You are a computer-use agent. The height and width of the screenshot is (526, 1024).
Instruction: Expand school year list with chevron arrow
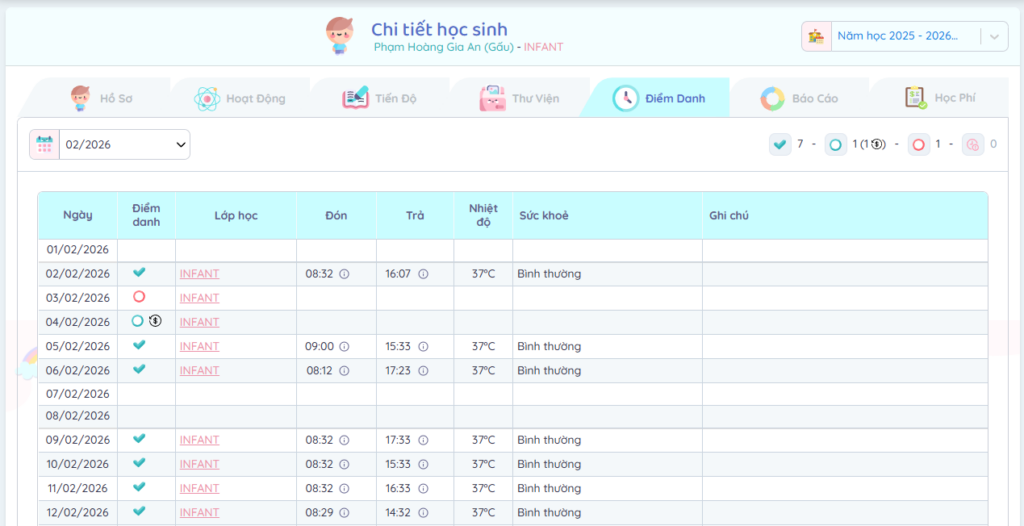993,37
